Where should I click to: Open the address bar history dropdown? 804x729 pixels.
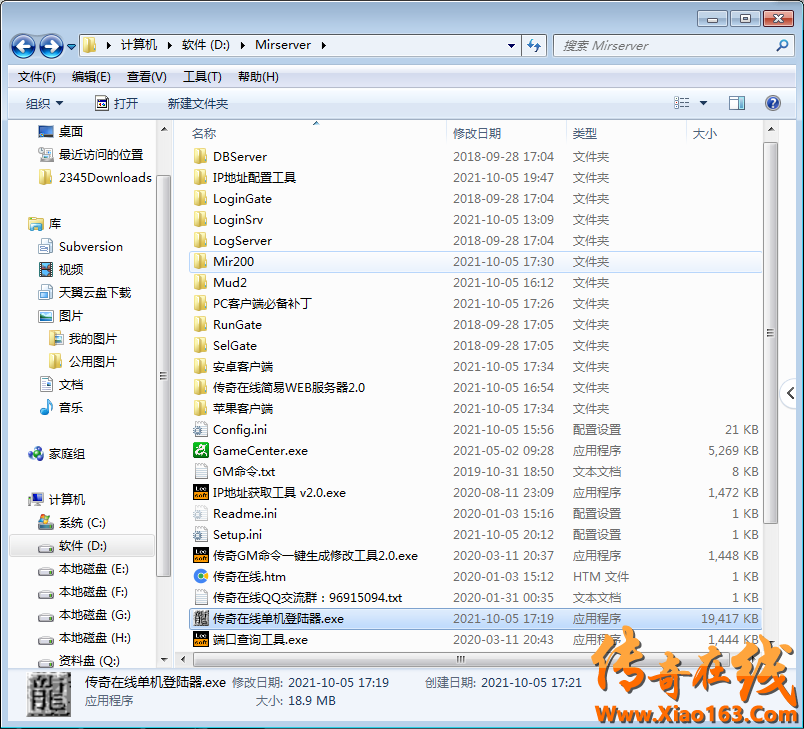tap(511, 46)
